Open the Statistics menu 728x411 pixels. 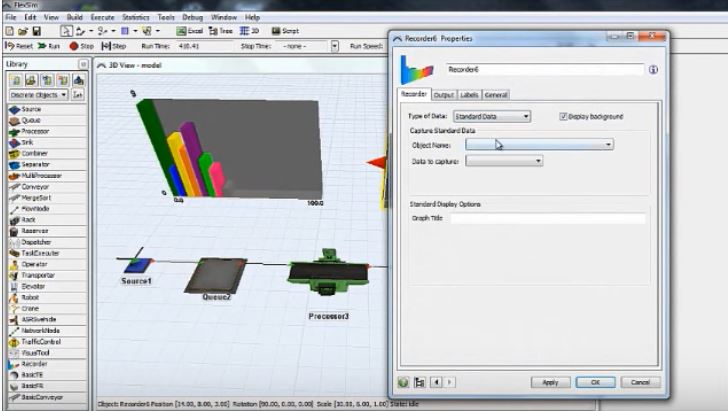tap(136, 17)
